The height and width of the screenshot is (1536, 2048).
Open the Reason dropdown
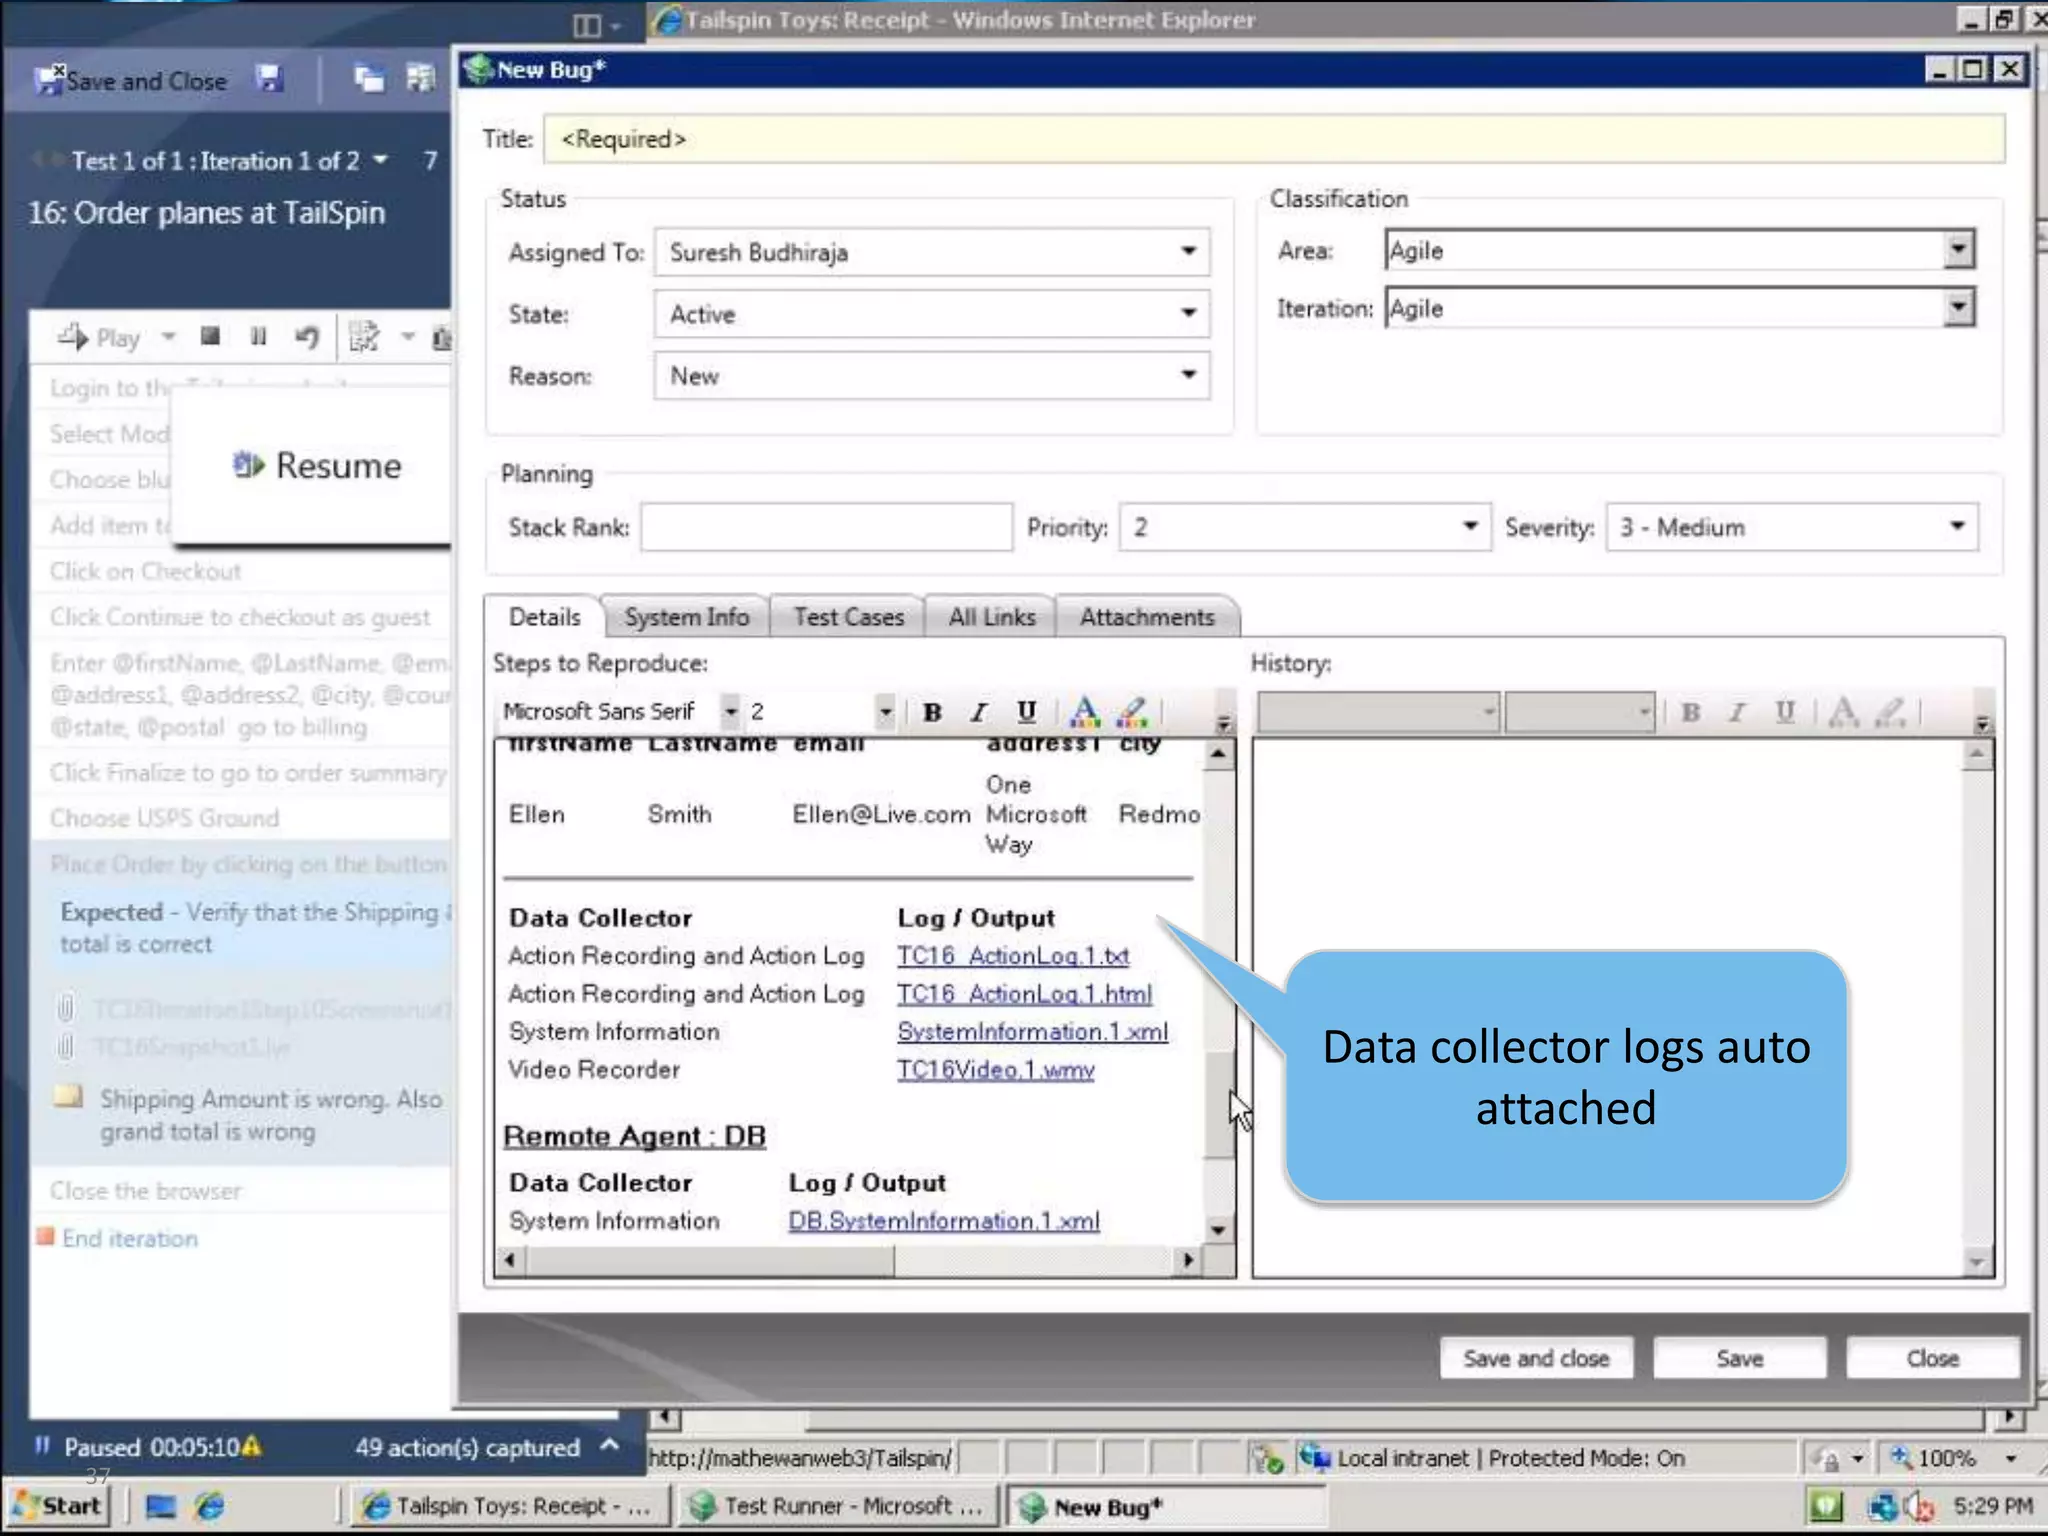coord(1188,376)
